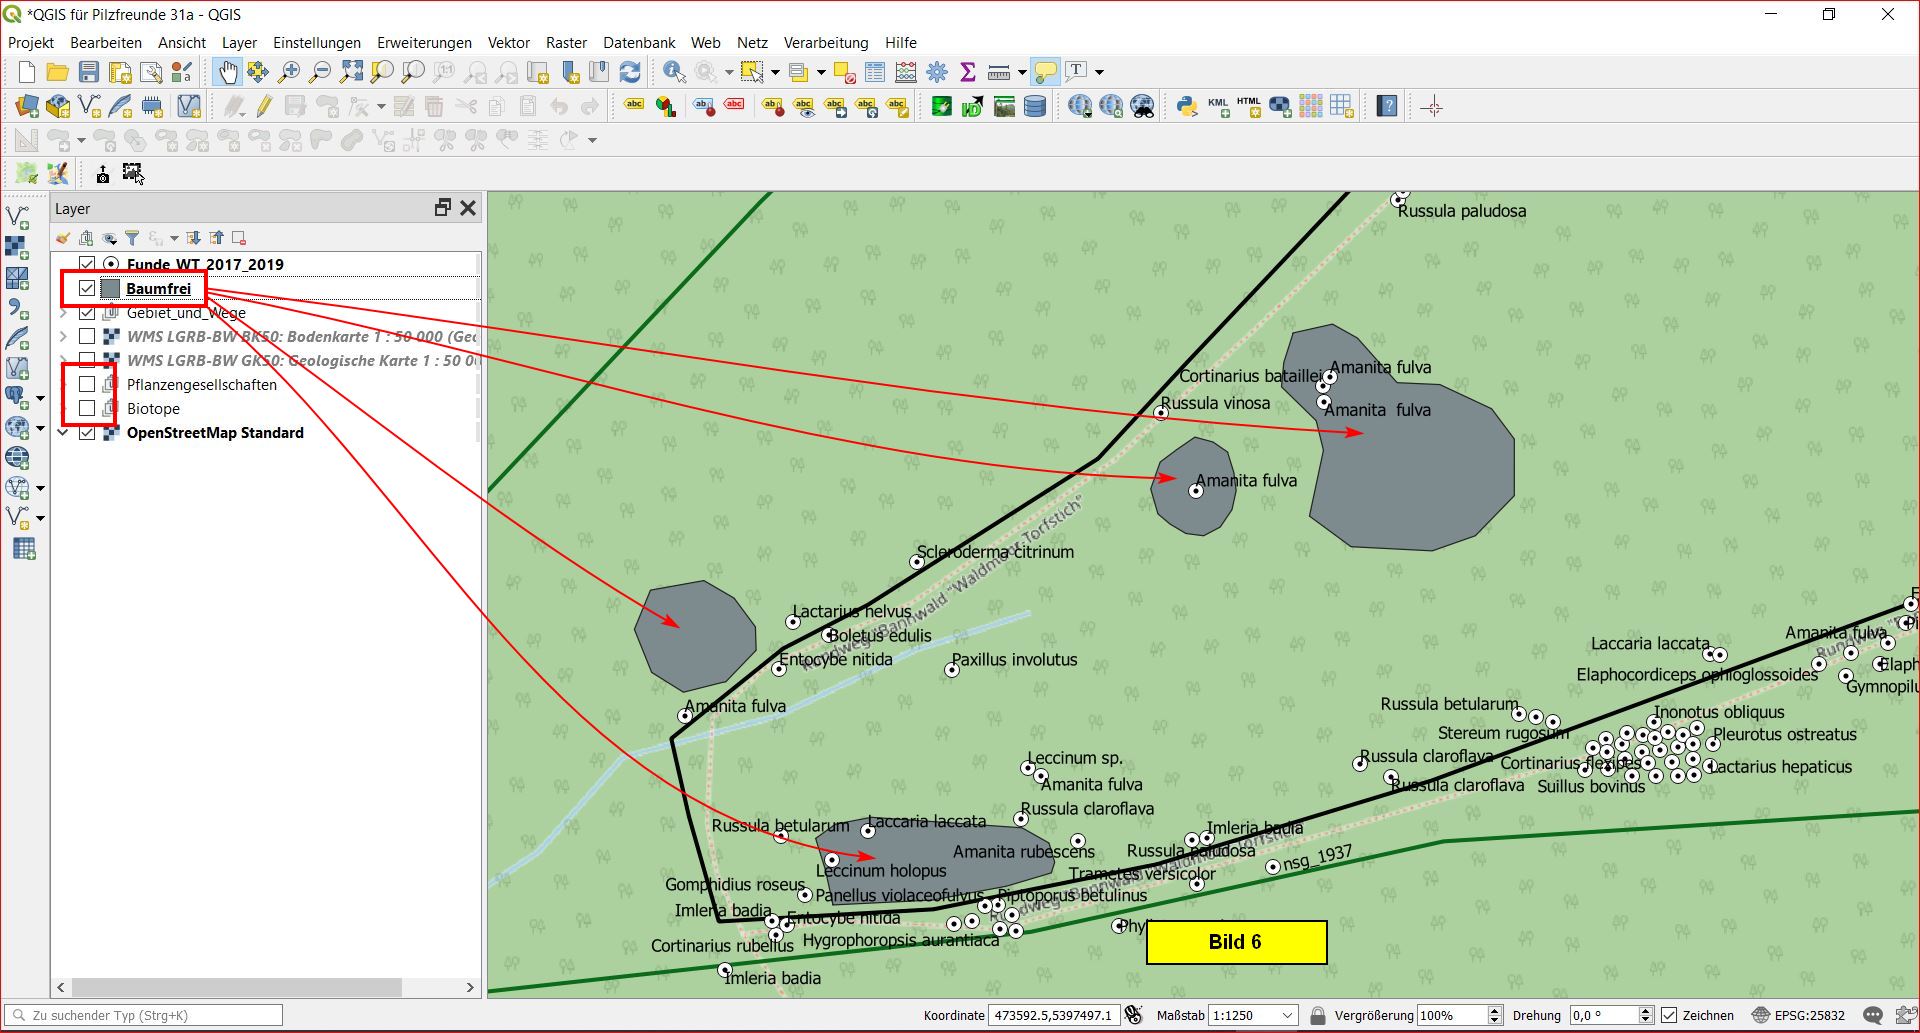This screenshot has width=1920, height=1033.
Task: Click the Identify Features tool
Action: [674, 72]
